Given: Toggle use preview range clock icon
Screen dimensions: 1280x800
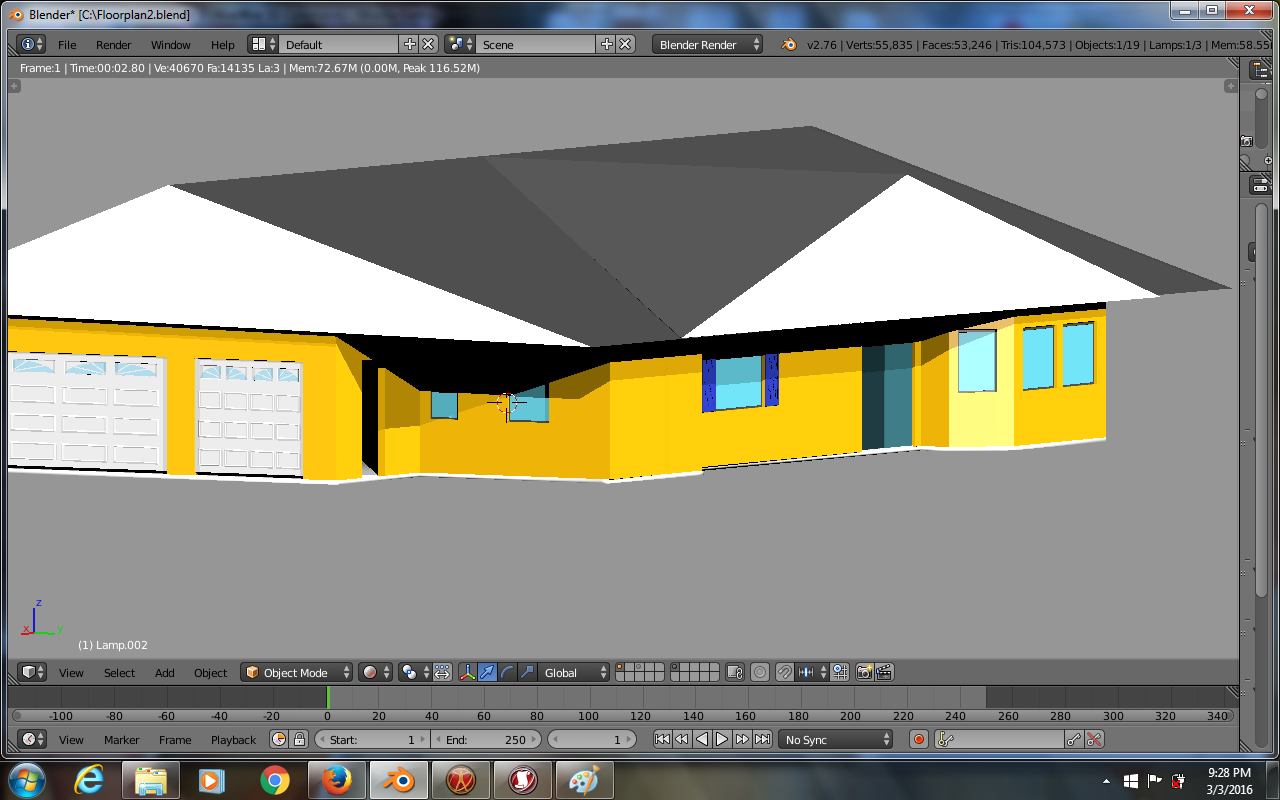Looking at the screenshot, I should click(x=279, y=739).
